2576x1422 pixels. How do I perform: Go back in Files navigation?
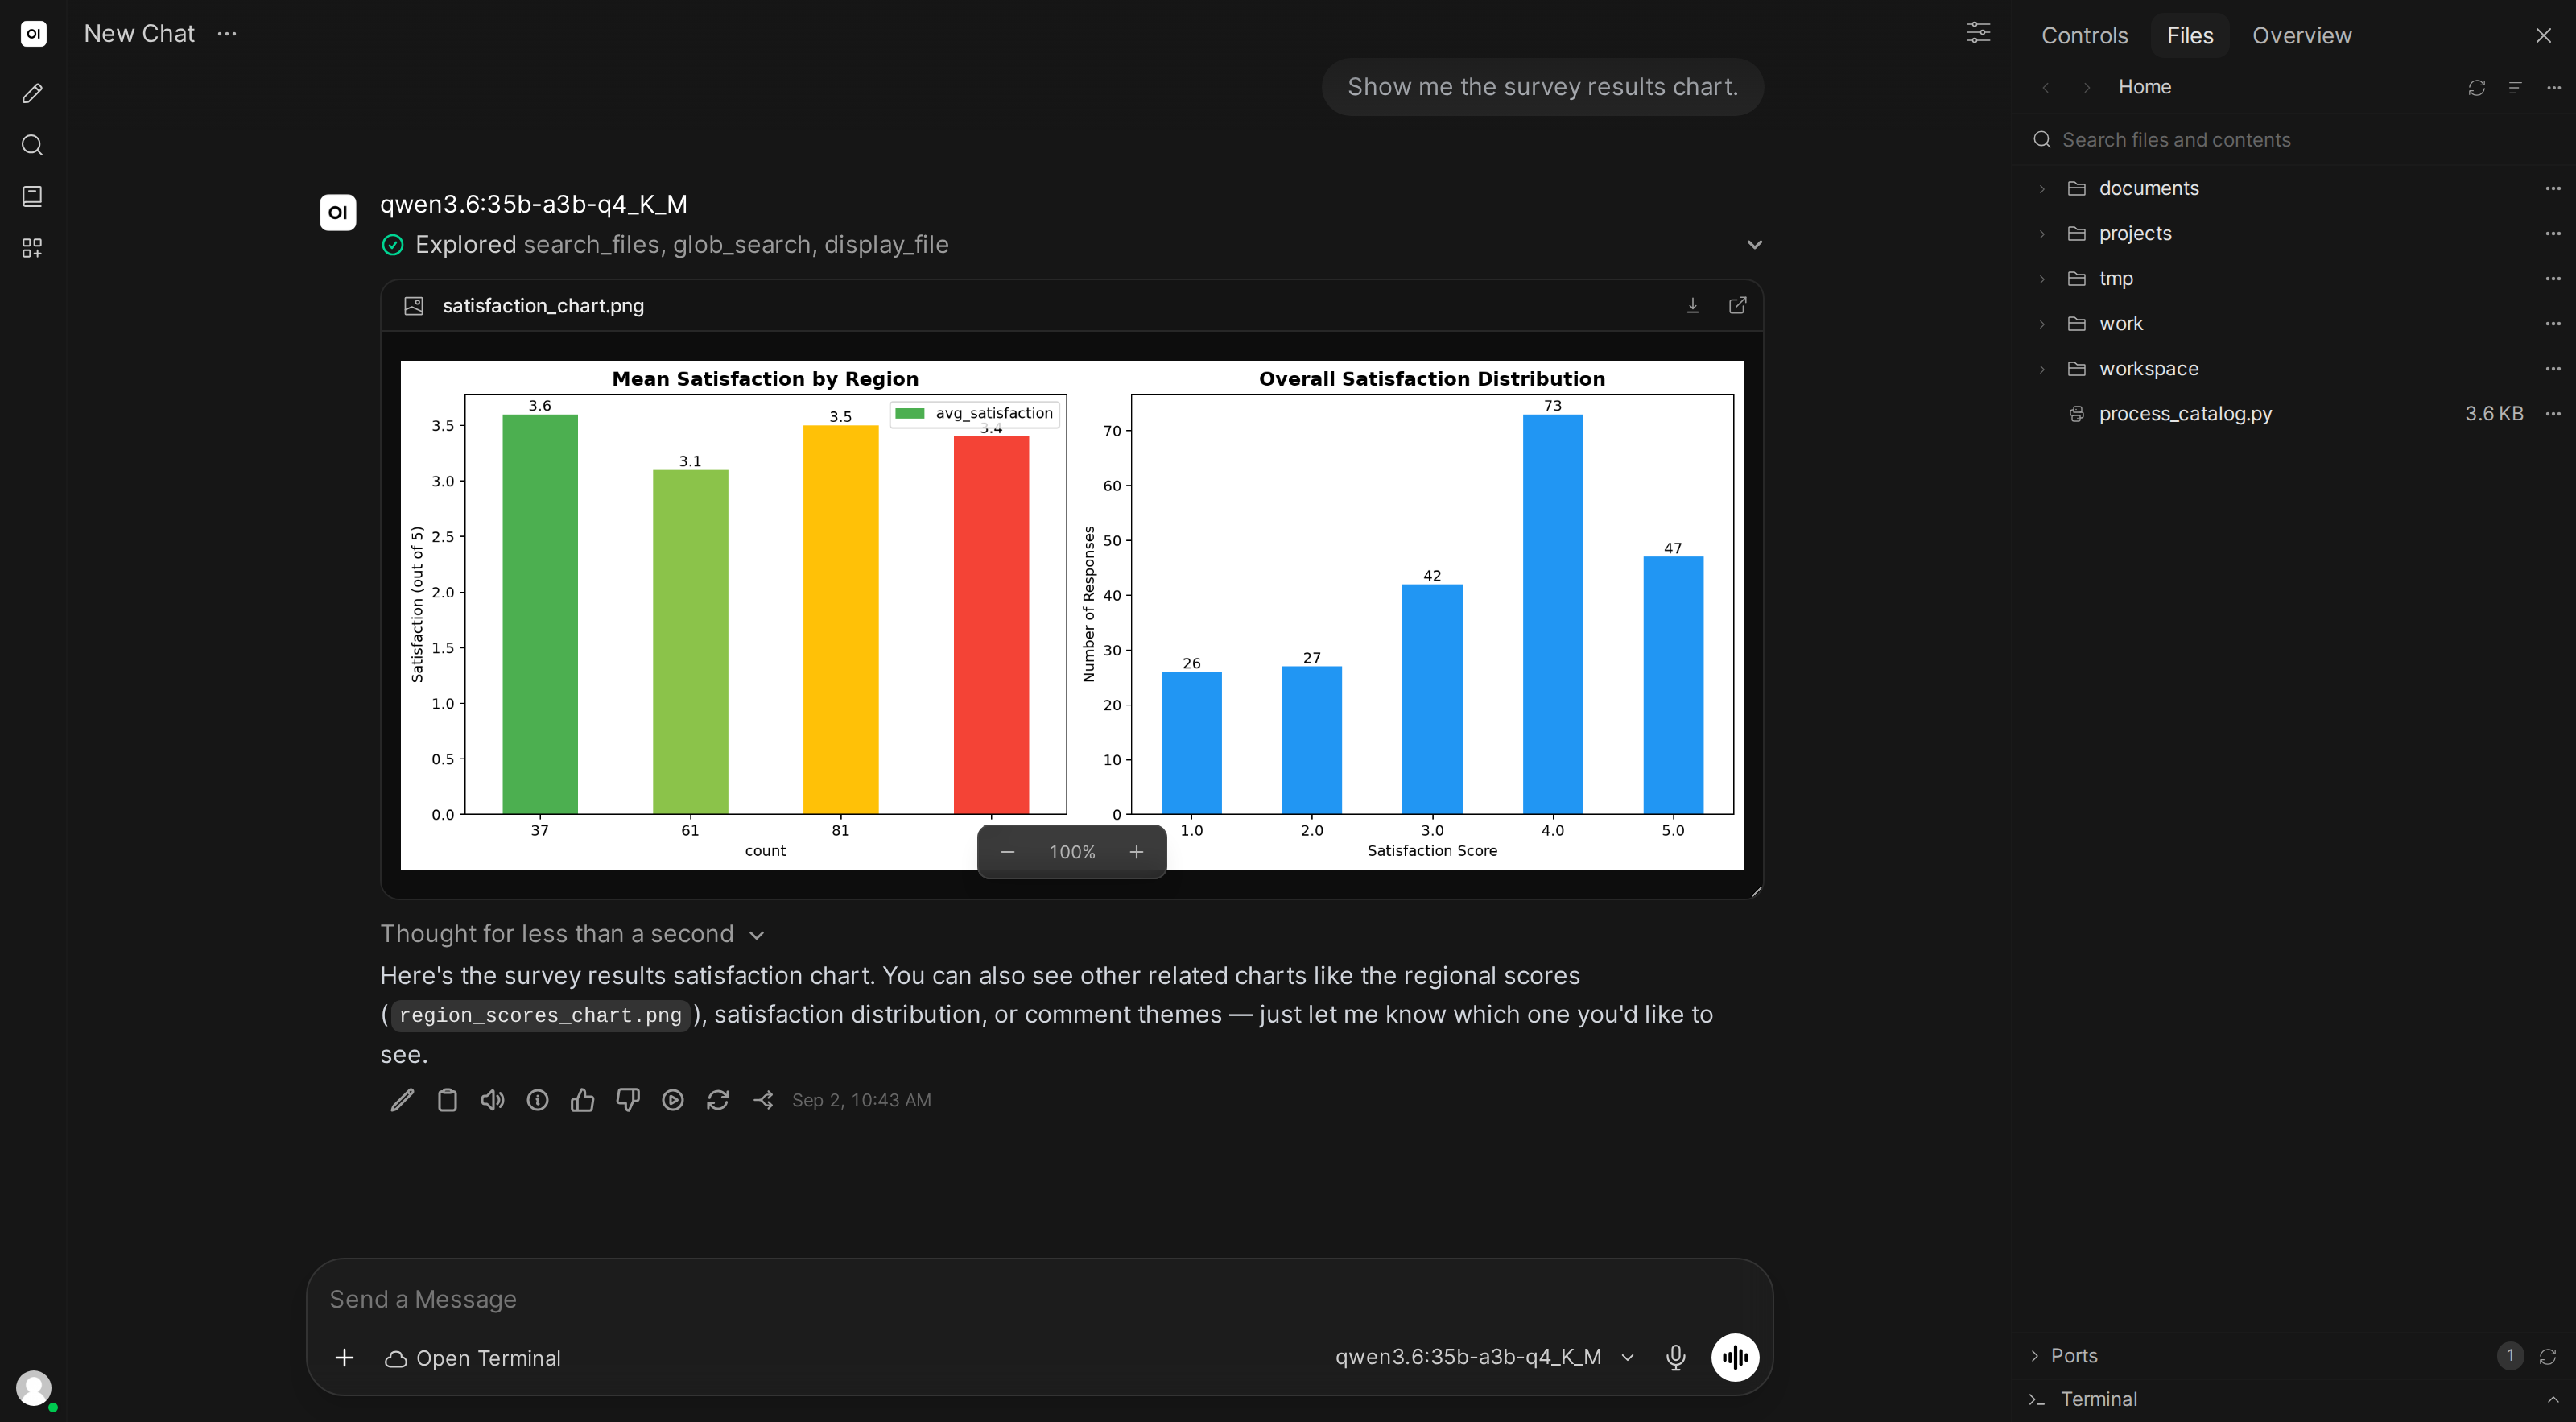[2046, 88]
